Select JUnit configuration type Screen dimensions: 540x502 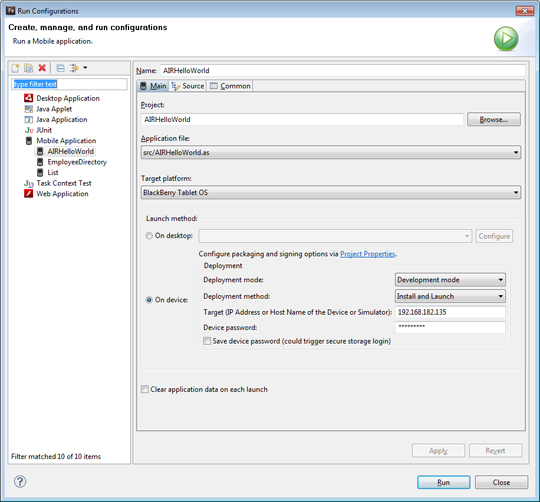44,130
